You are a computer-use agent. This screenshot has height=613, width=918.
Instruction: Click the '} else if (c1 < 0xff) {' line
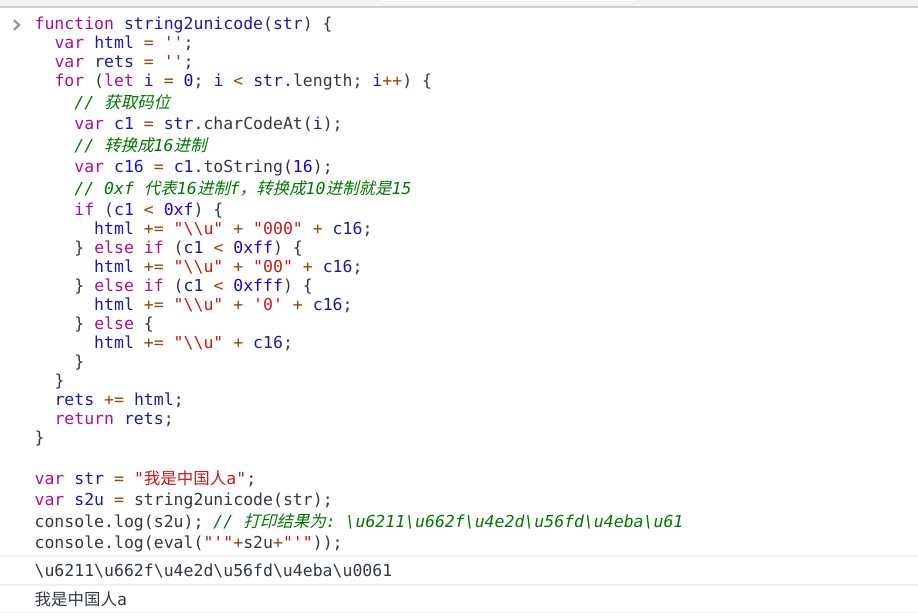[188, 247]
